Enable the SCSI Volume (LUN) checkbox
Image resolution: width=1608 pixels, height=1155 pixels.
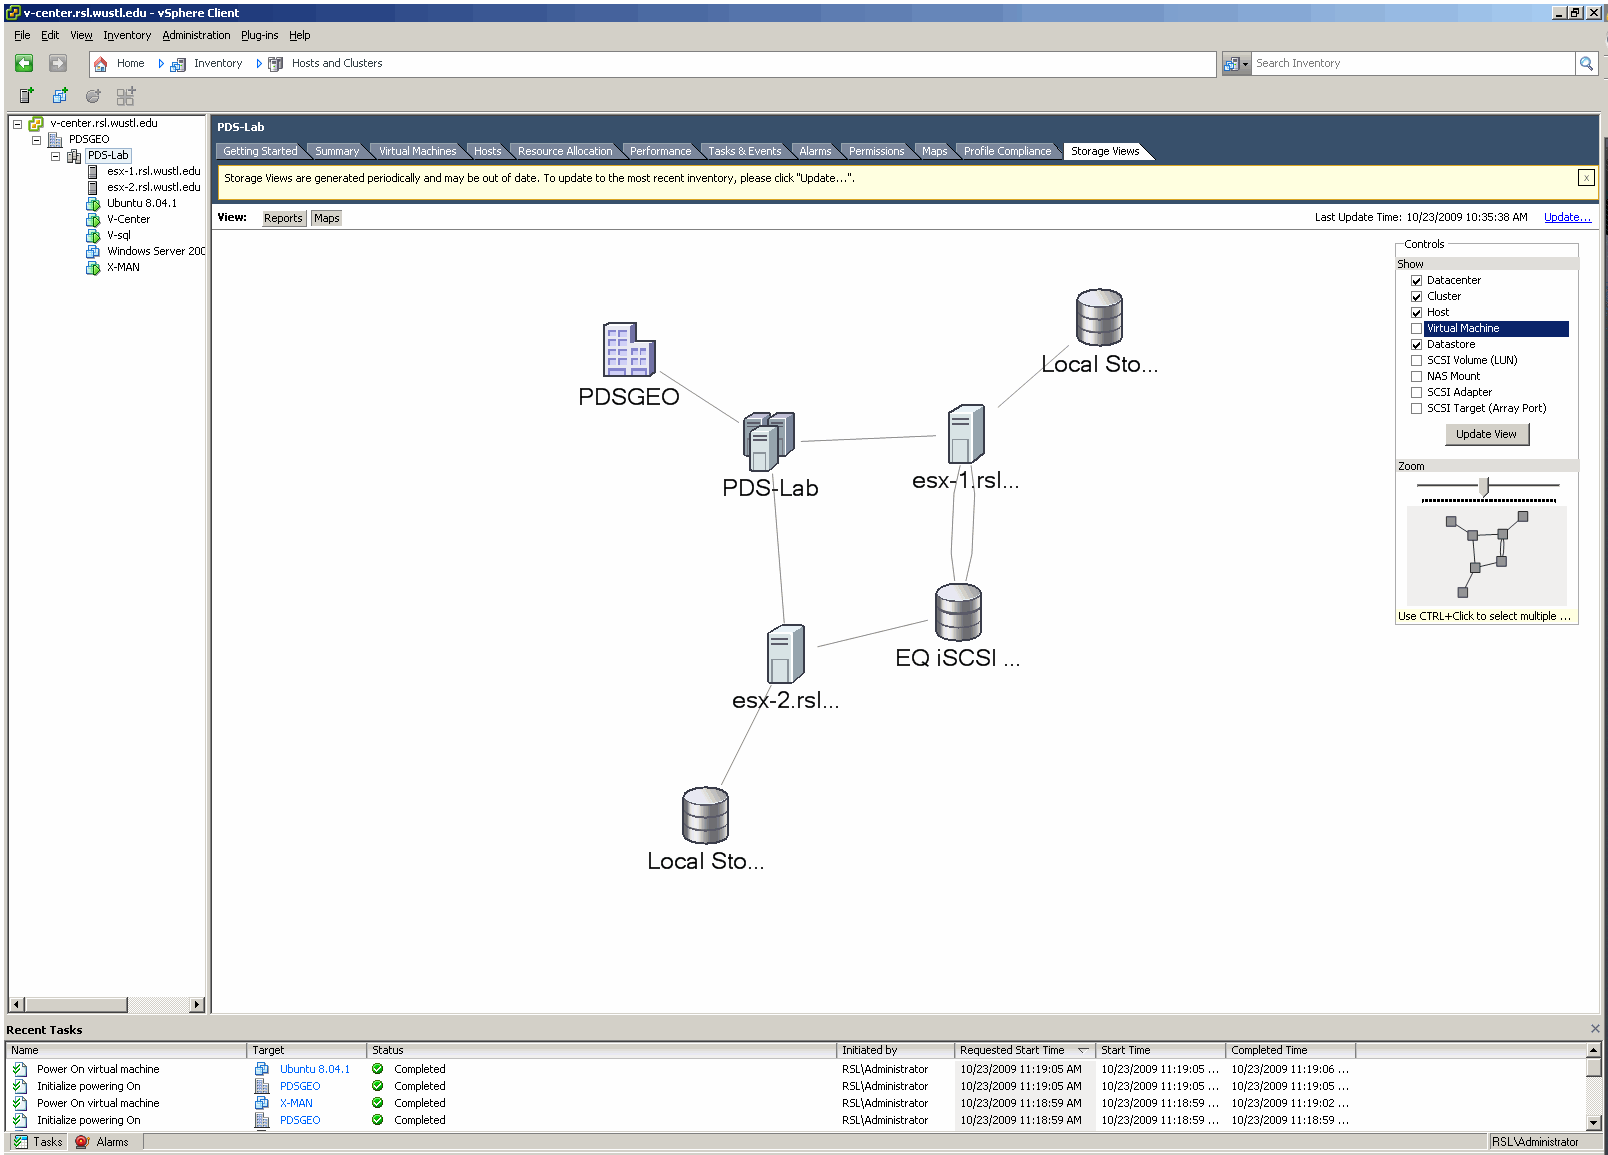pyautogui.click(x=1417, y=360)
